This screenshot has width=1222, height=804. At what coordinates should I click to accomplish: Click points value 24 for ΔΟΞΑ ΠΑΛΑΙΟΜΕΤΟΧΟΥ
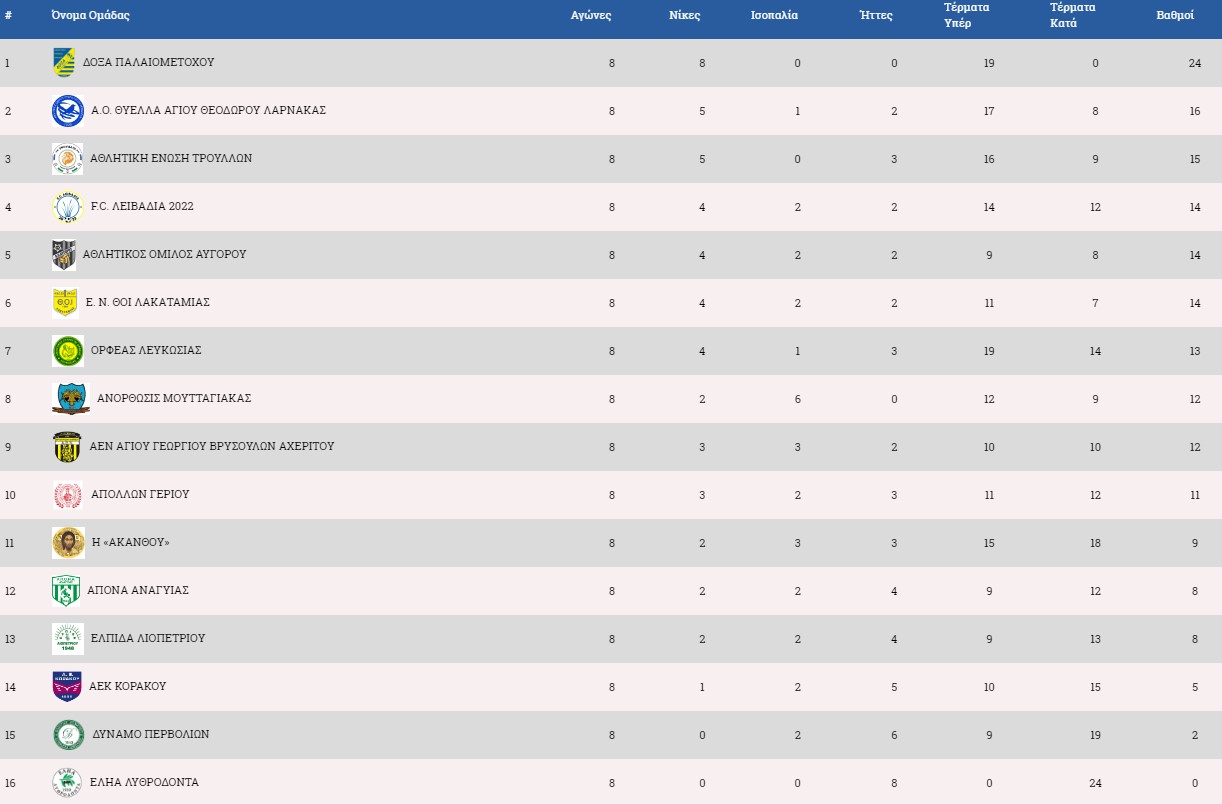tap(1195, 63)
